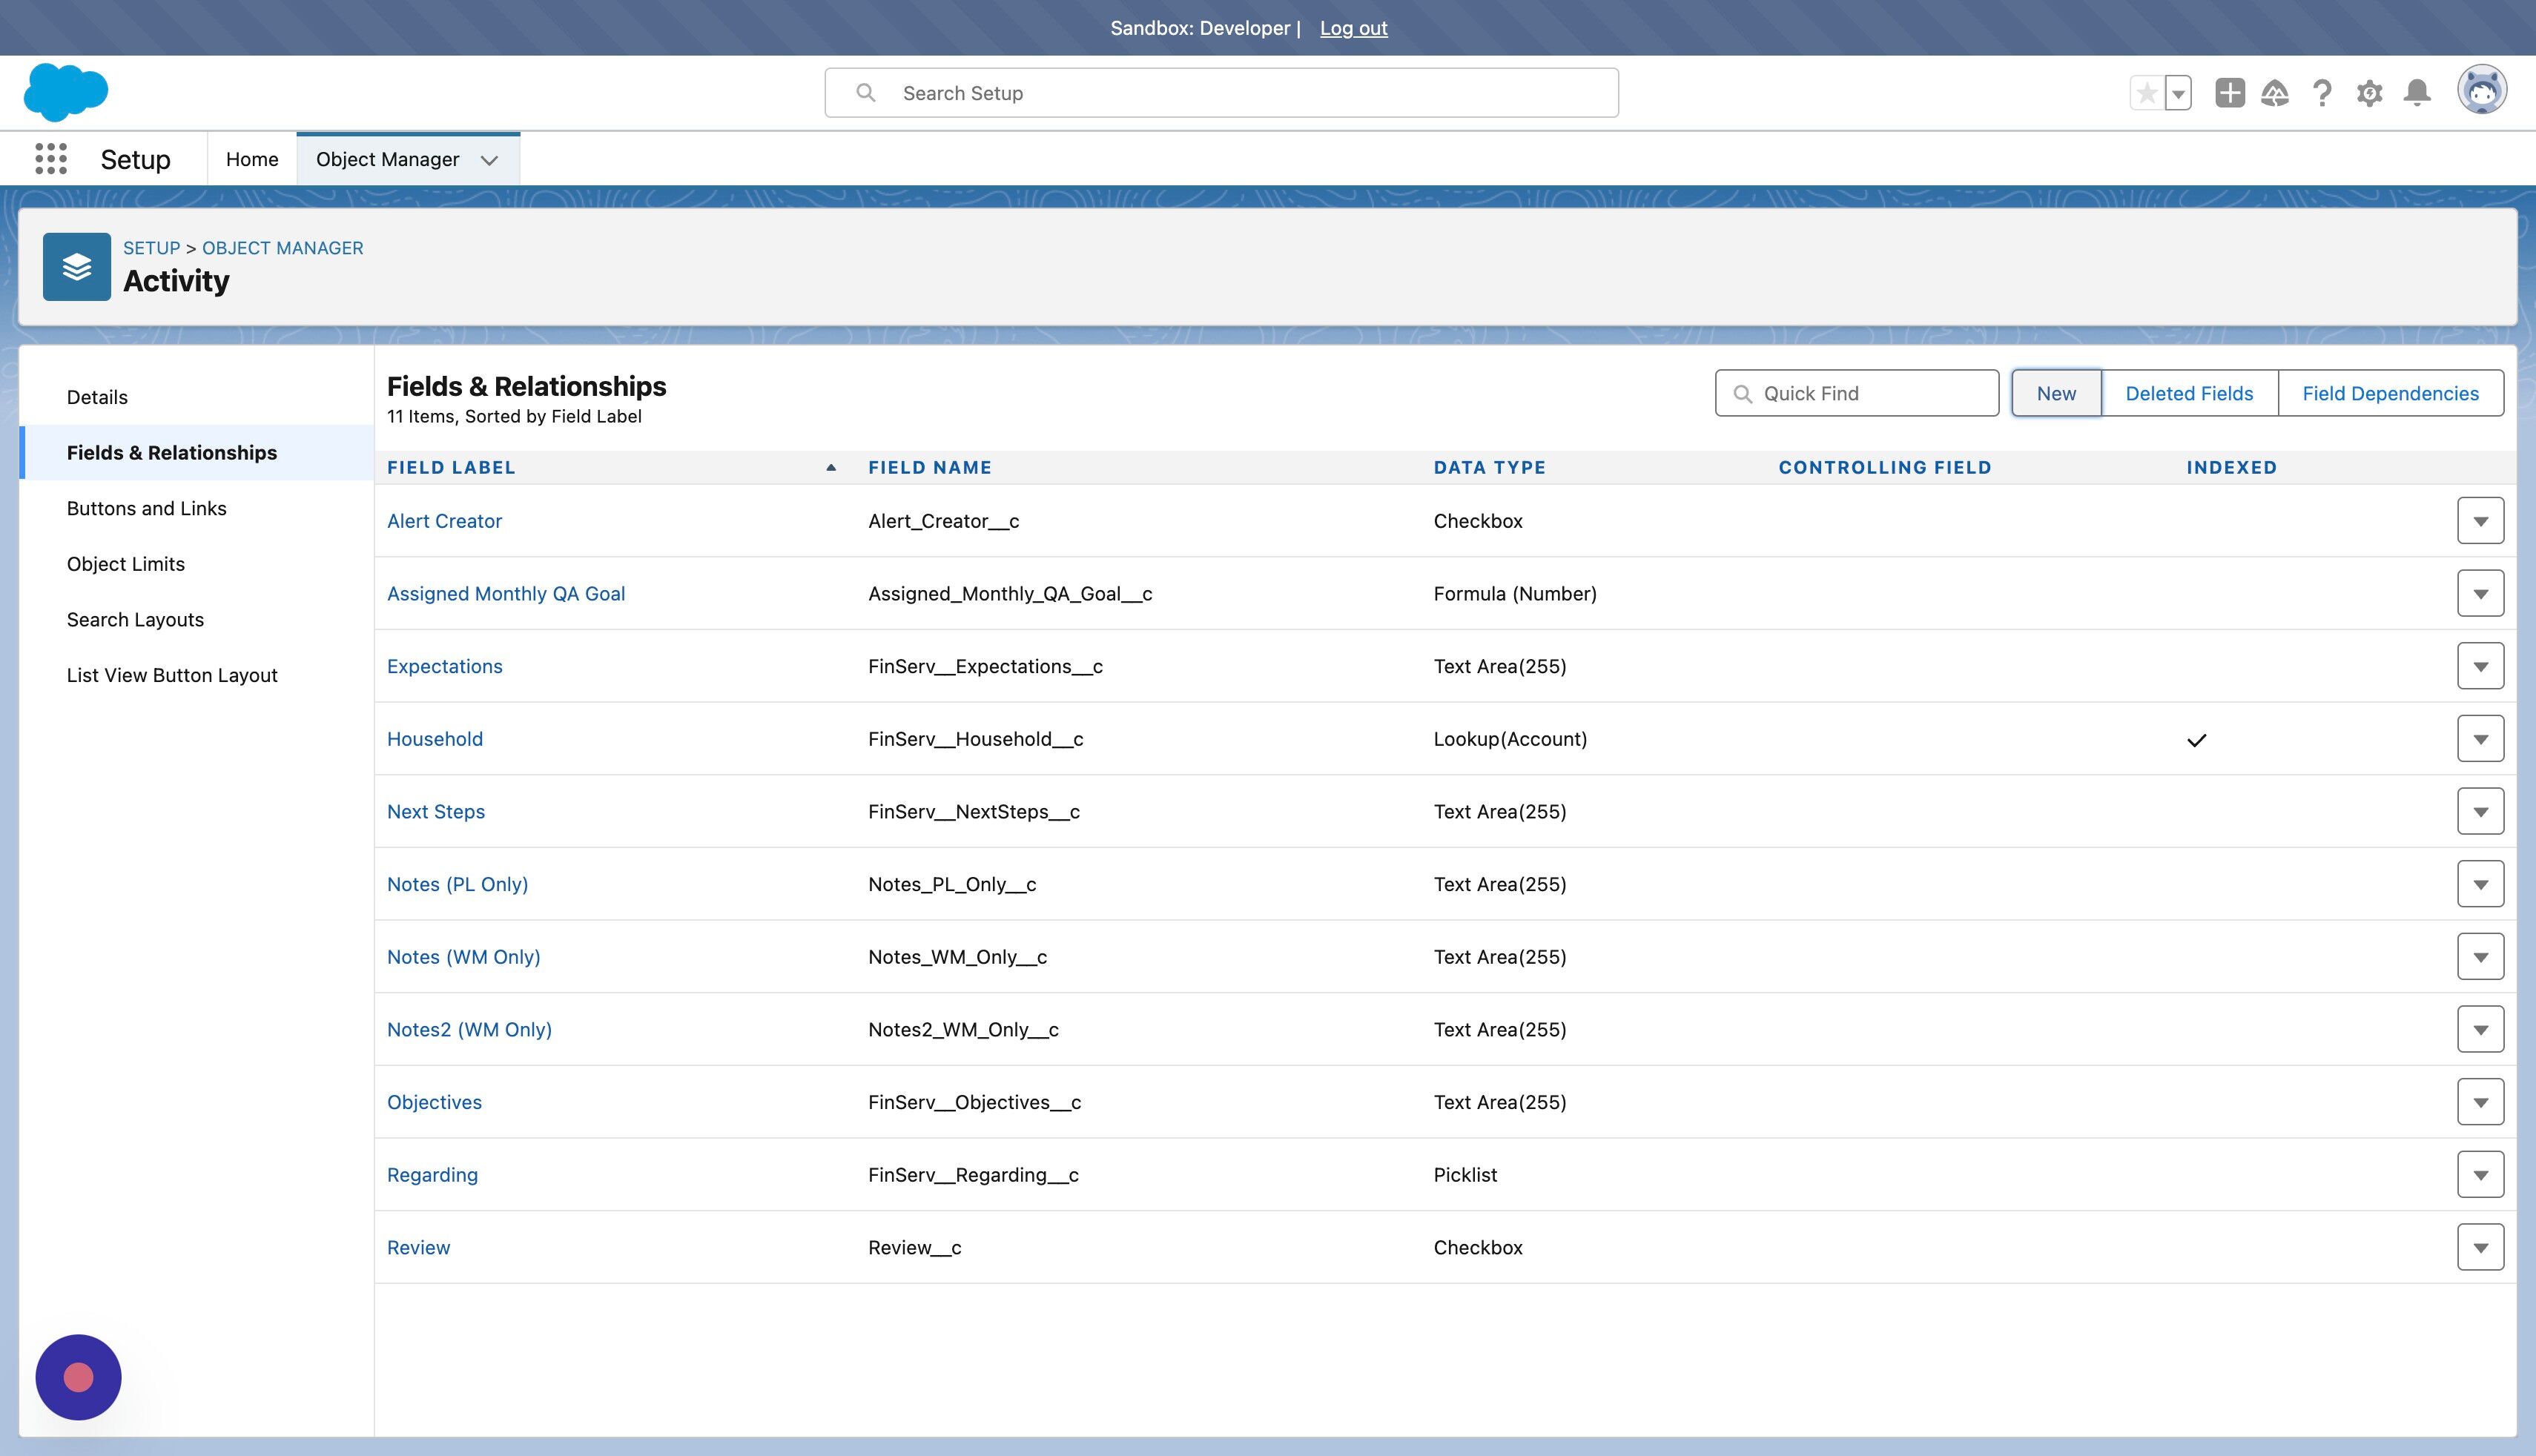Open the App Launcher grid icon

coord(51,159)
